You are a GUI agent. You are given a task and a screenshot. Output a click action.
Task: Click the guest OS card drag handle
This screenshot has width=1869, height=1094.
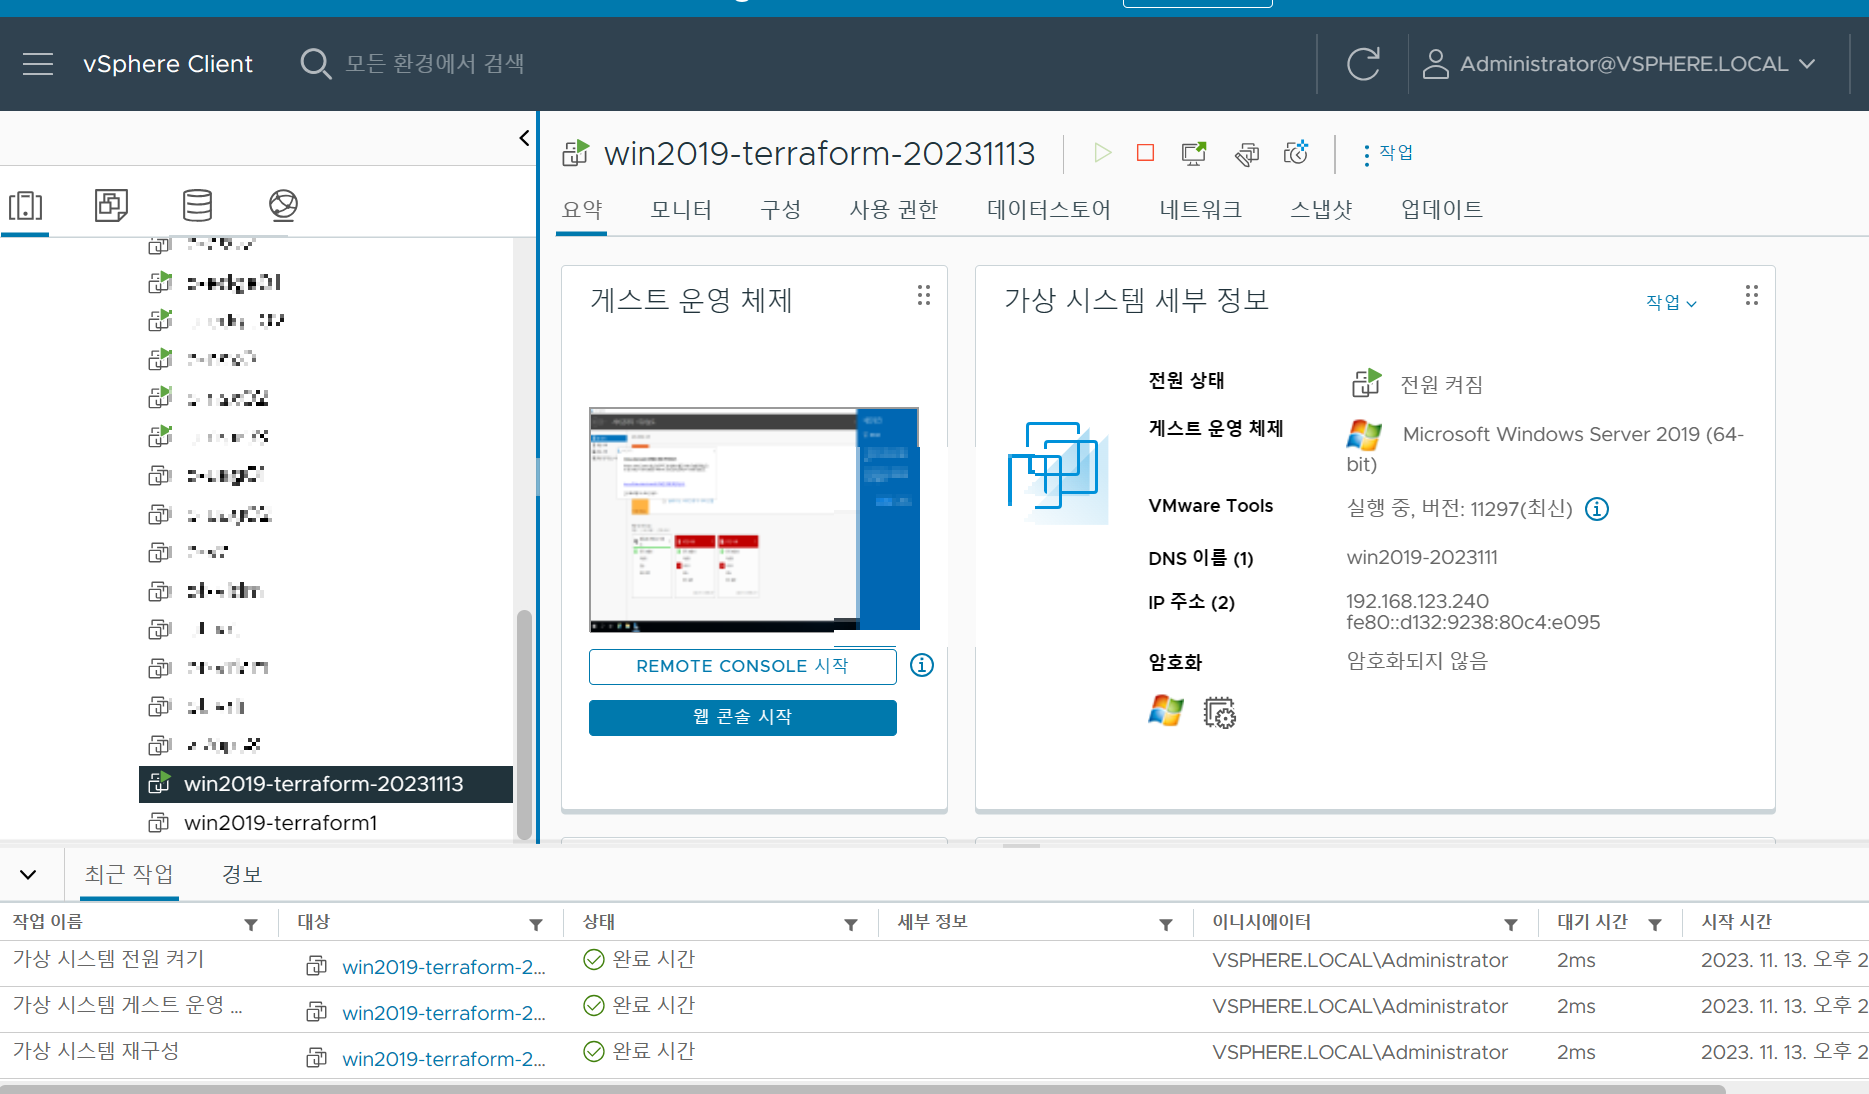click(x=924, y=295)
